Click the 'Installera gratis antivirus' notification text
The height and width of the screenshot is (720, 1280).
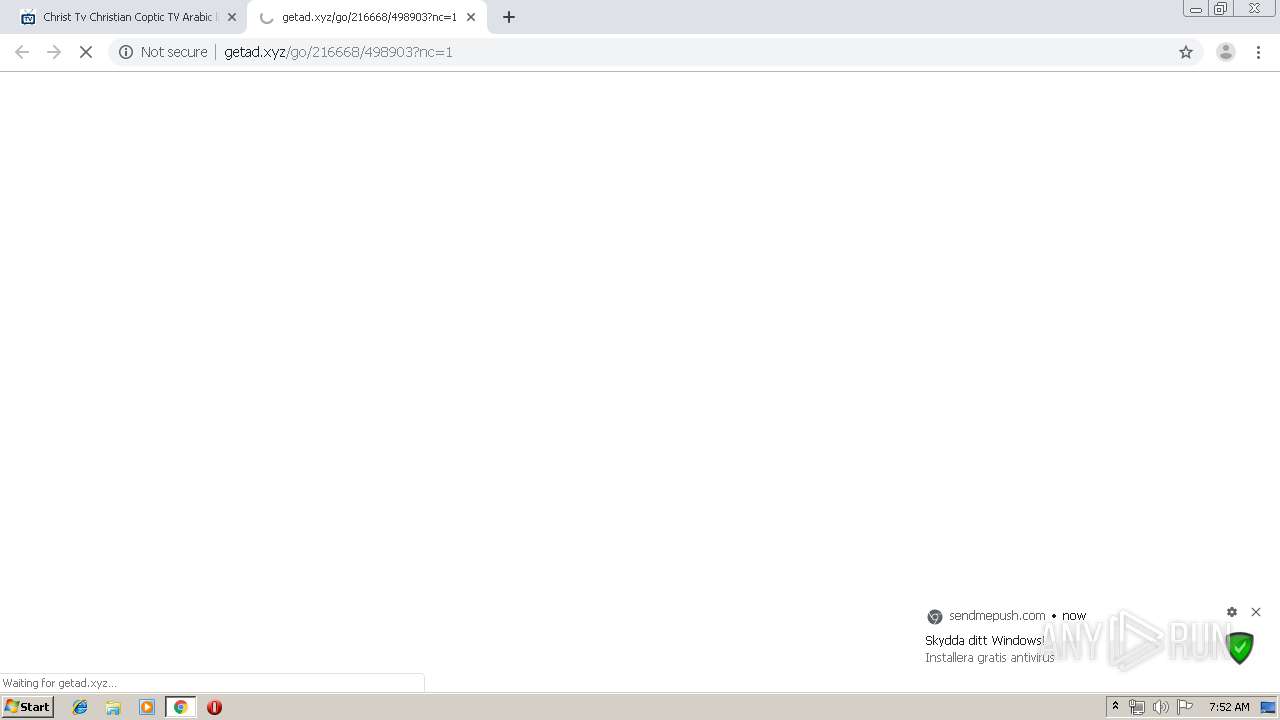[x=989, y=658]
